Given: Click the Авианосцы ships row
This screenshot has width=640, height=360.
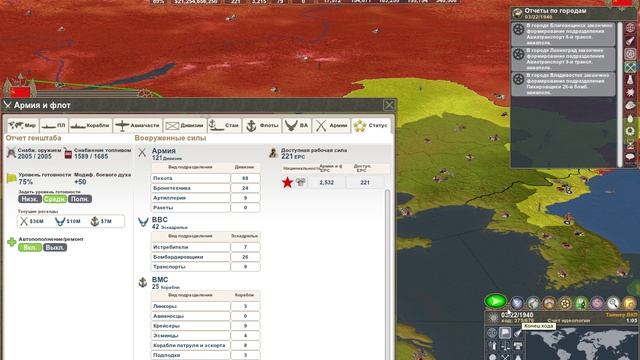Looking at the screenshot, I should 206,316.
